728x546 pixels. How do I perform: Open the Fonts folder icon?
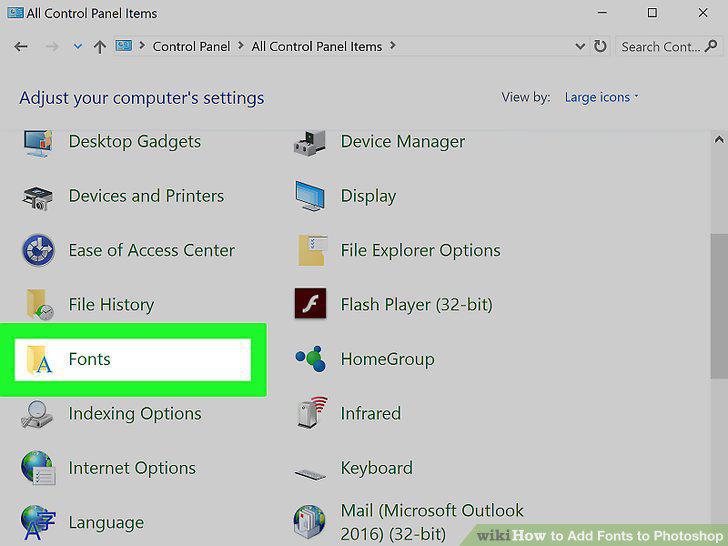pyautogui.click(x=39, y=359)
